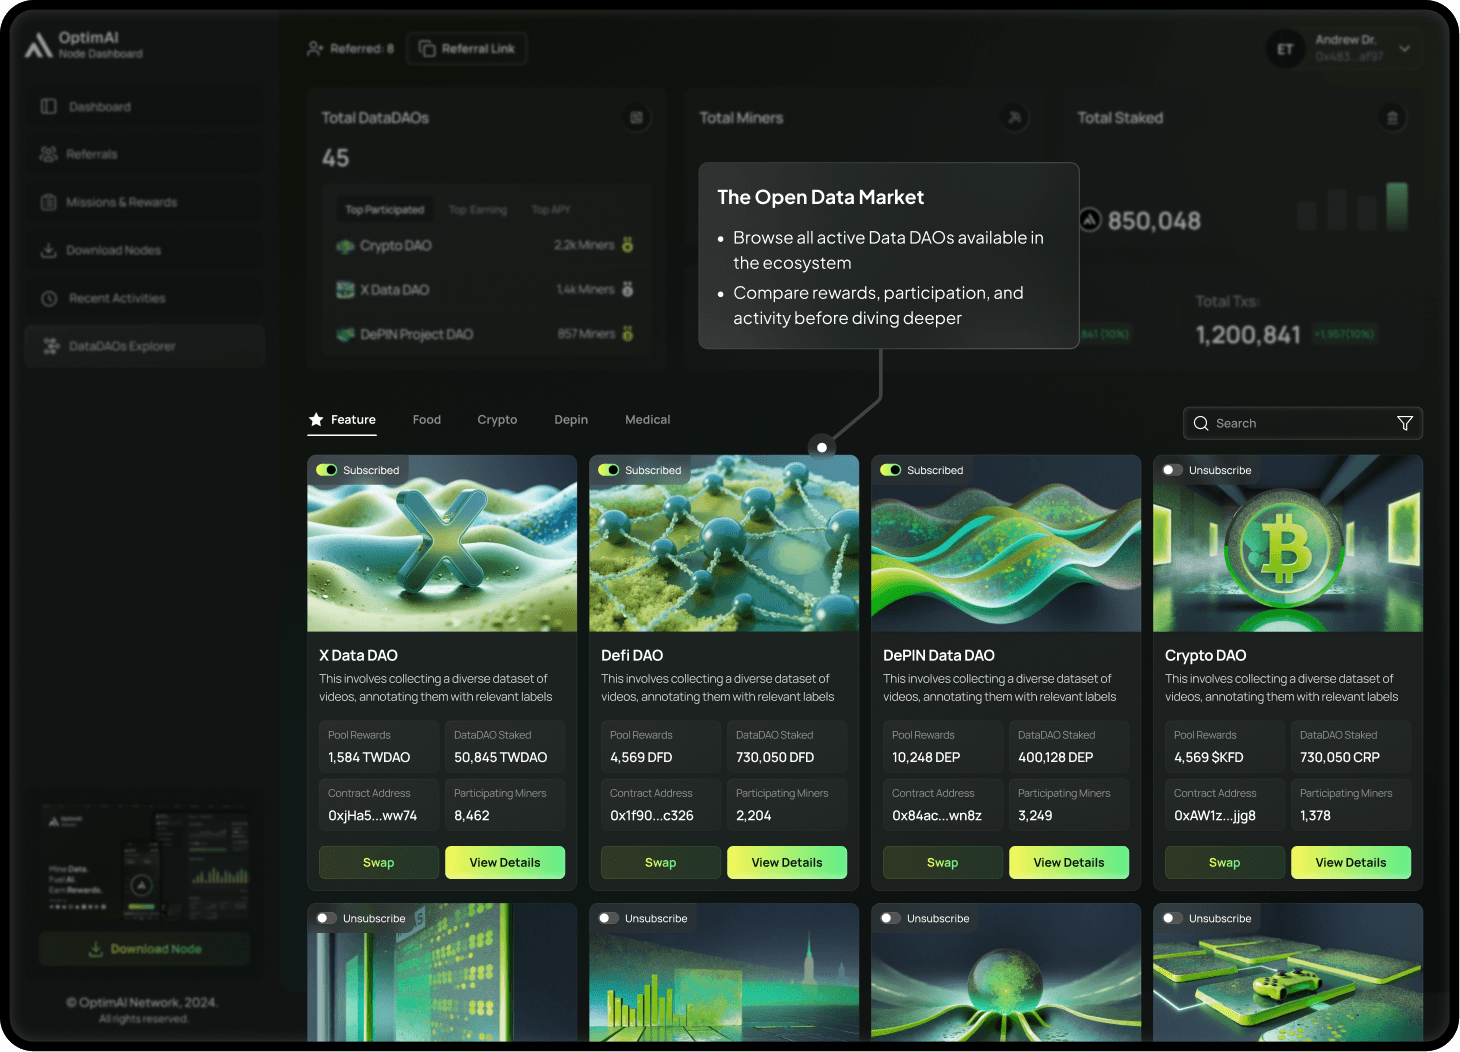Click the filter funnel icon in search
The width and height of the screenshot is (1460, 1052).
point(1404,423)
